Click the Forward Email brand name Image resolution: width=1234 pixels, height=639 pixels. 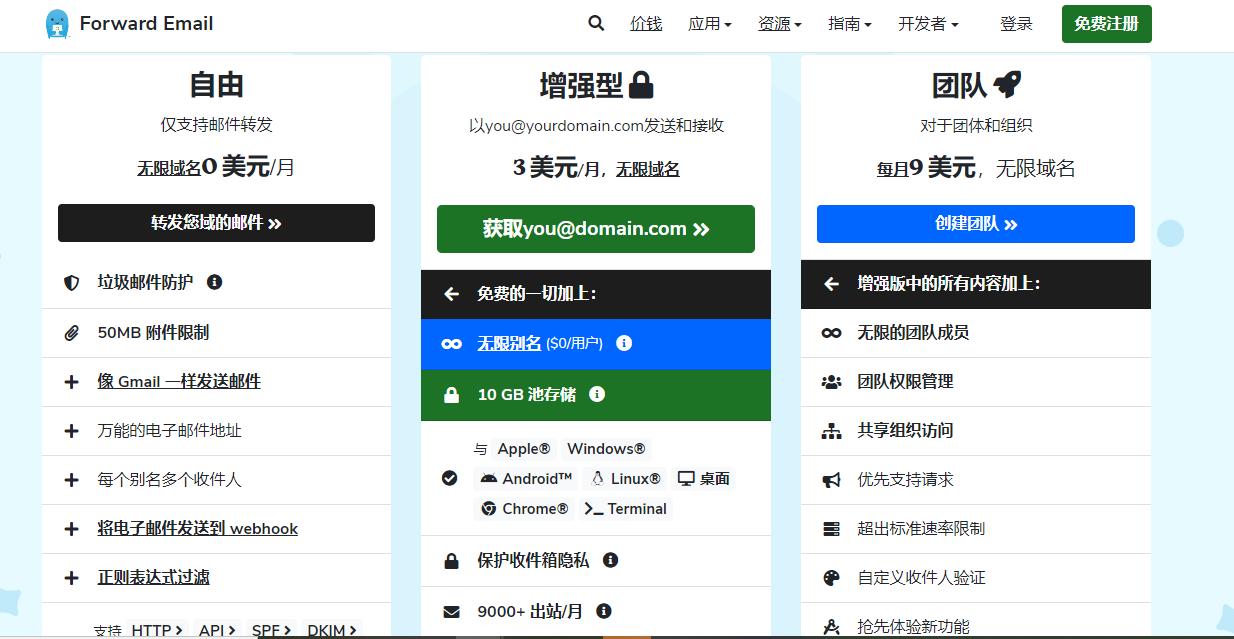[x=147, y=23]
